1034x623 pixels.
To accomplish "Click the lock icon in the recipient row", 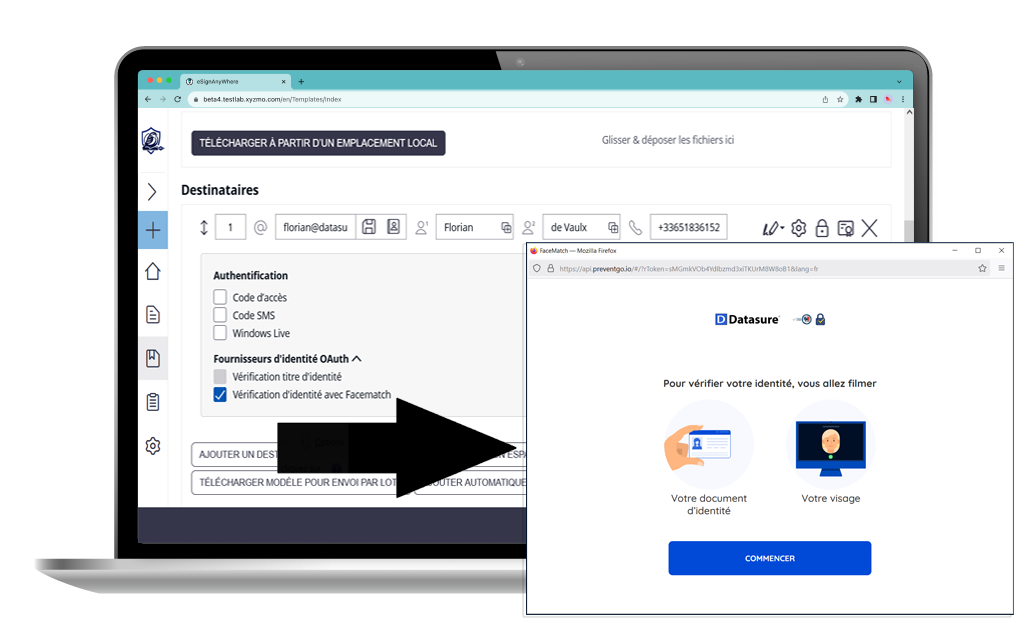I will pyautogui.click(x=822, y=228).
